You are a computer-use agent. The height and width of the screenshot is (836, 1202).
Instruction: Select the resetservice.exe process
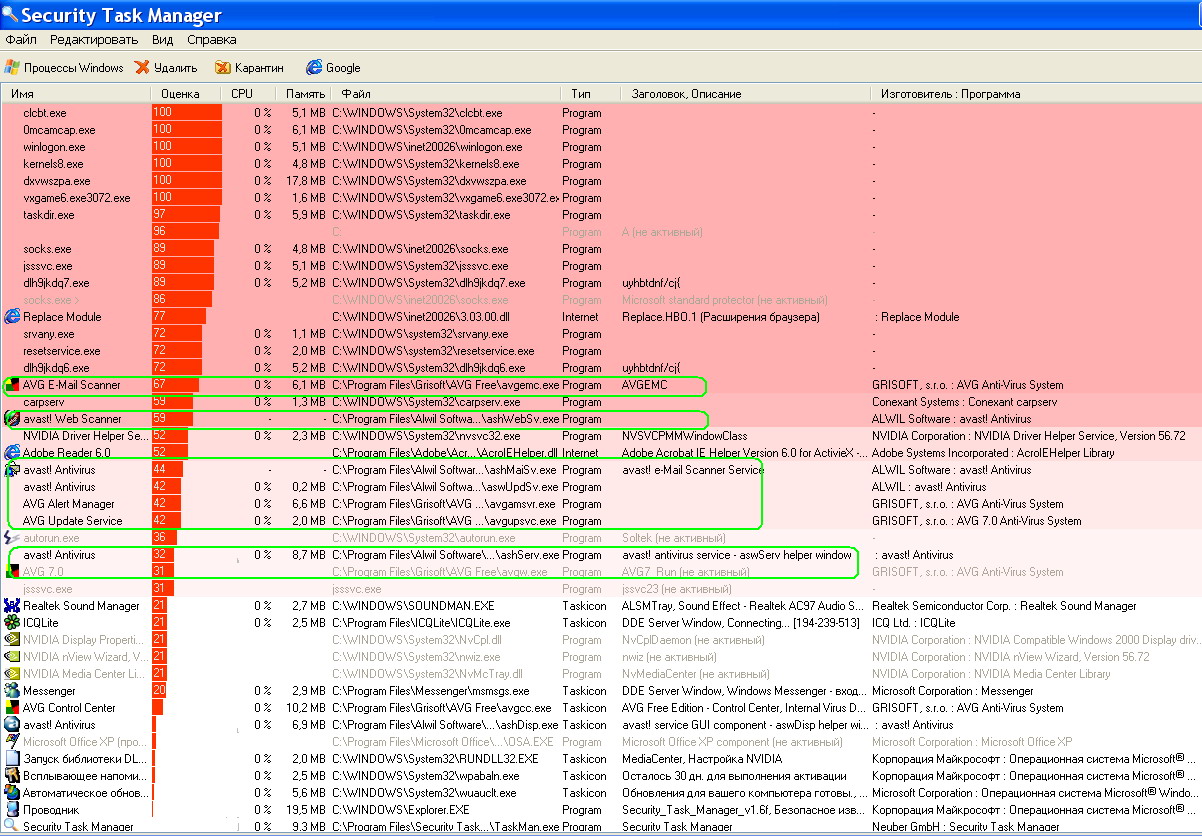coord(601,351)
